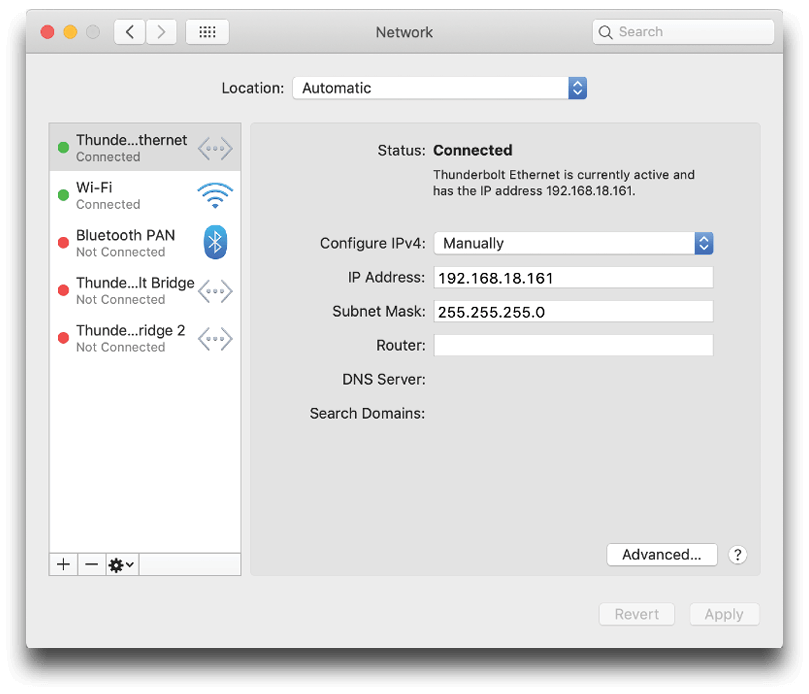Click the Search Domains label
The image size is (809, 694).
(367, 413)
